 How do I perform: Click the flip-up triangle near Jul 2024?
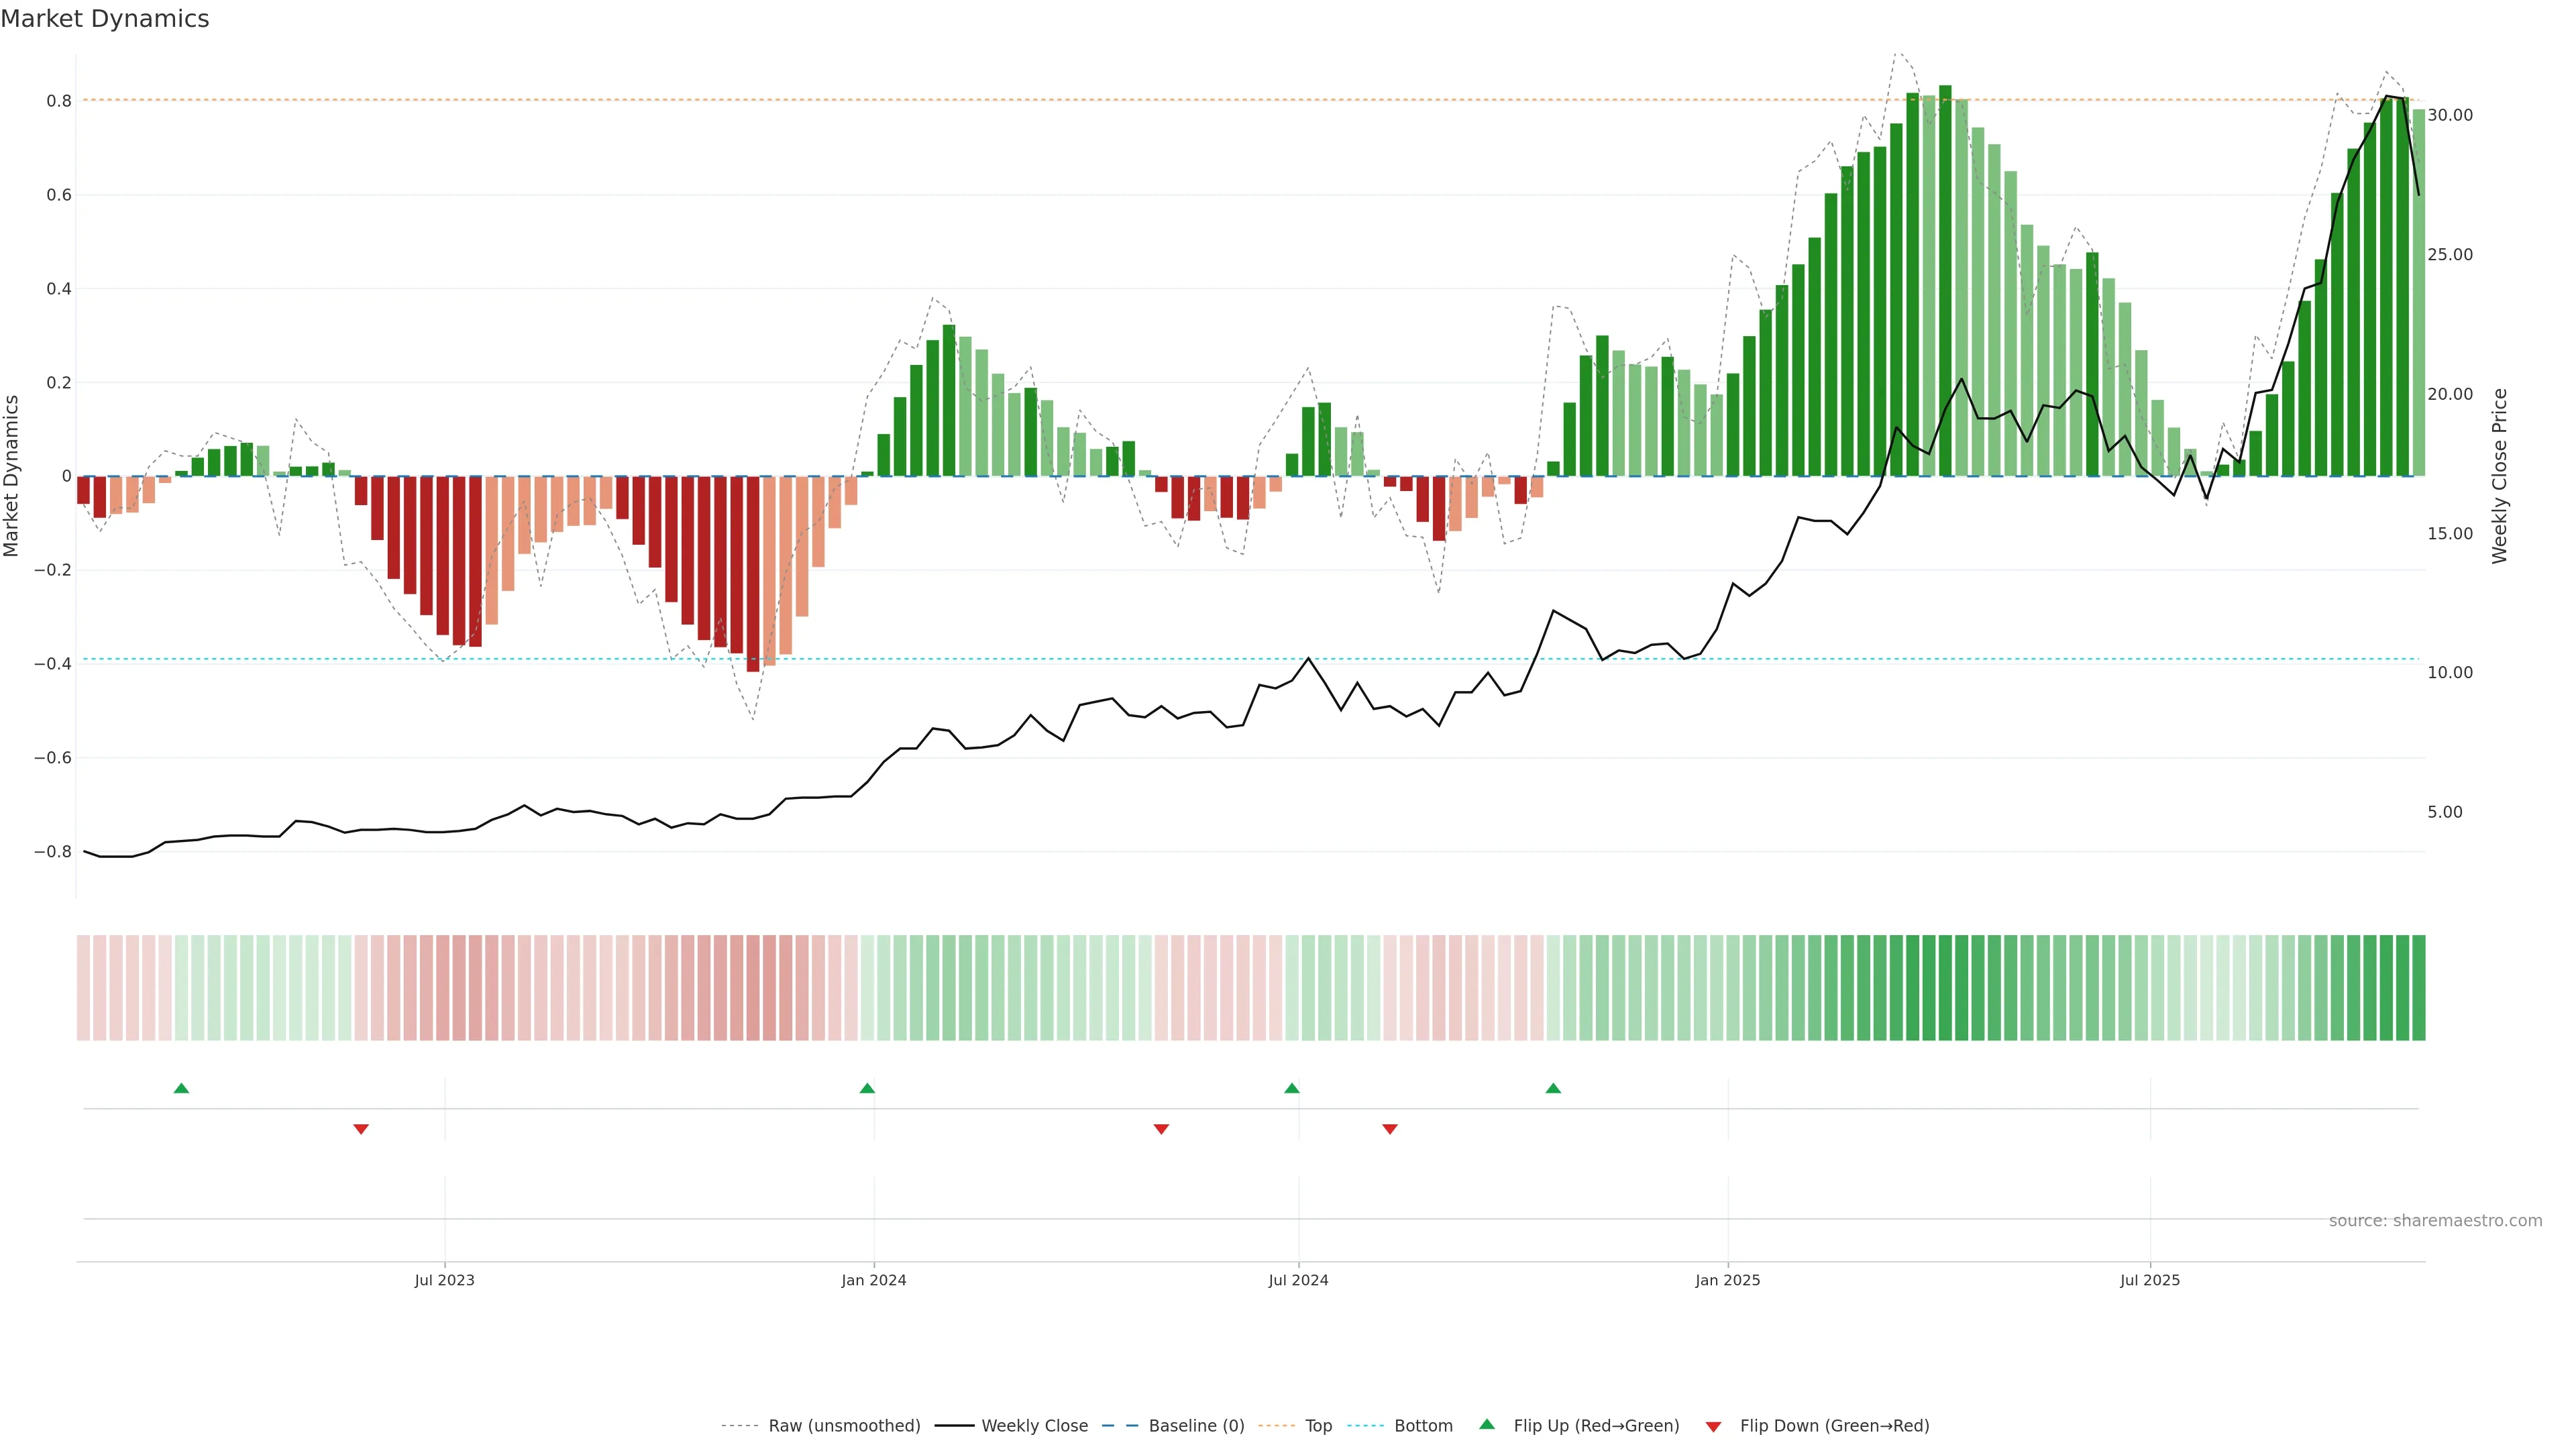coord(1292,1088)
